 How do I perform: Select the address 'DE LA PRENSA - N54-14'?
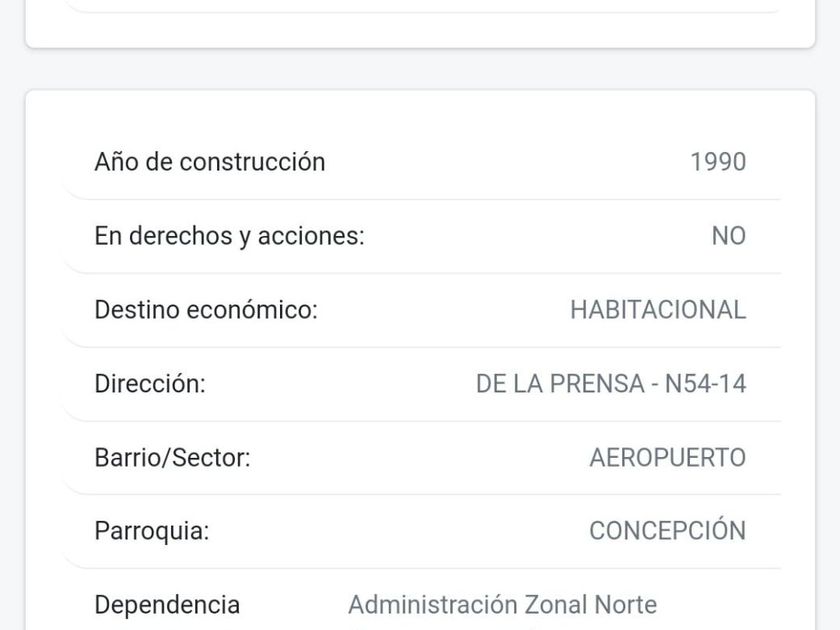coord(610,384)
